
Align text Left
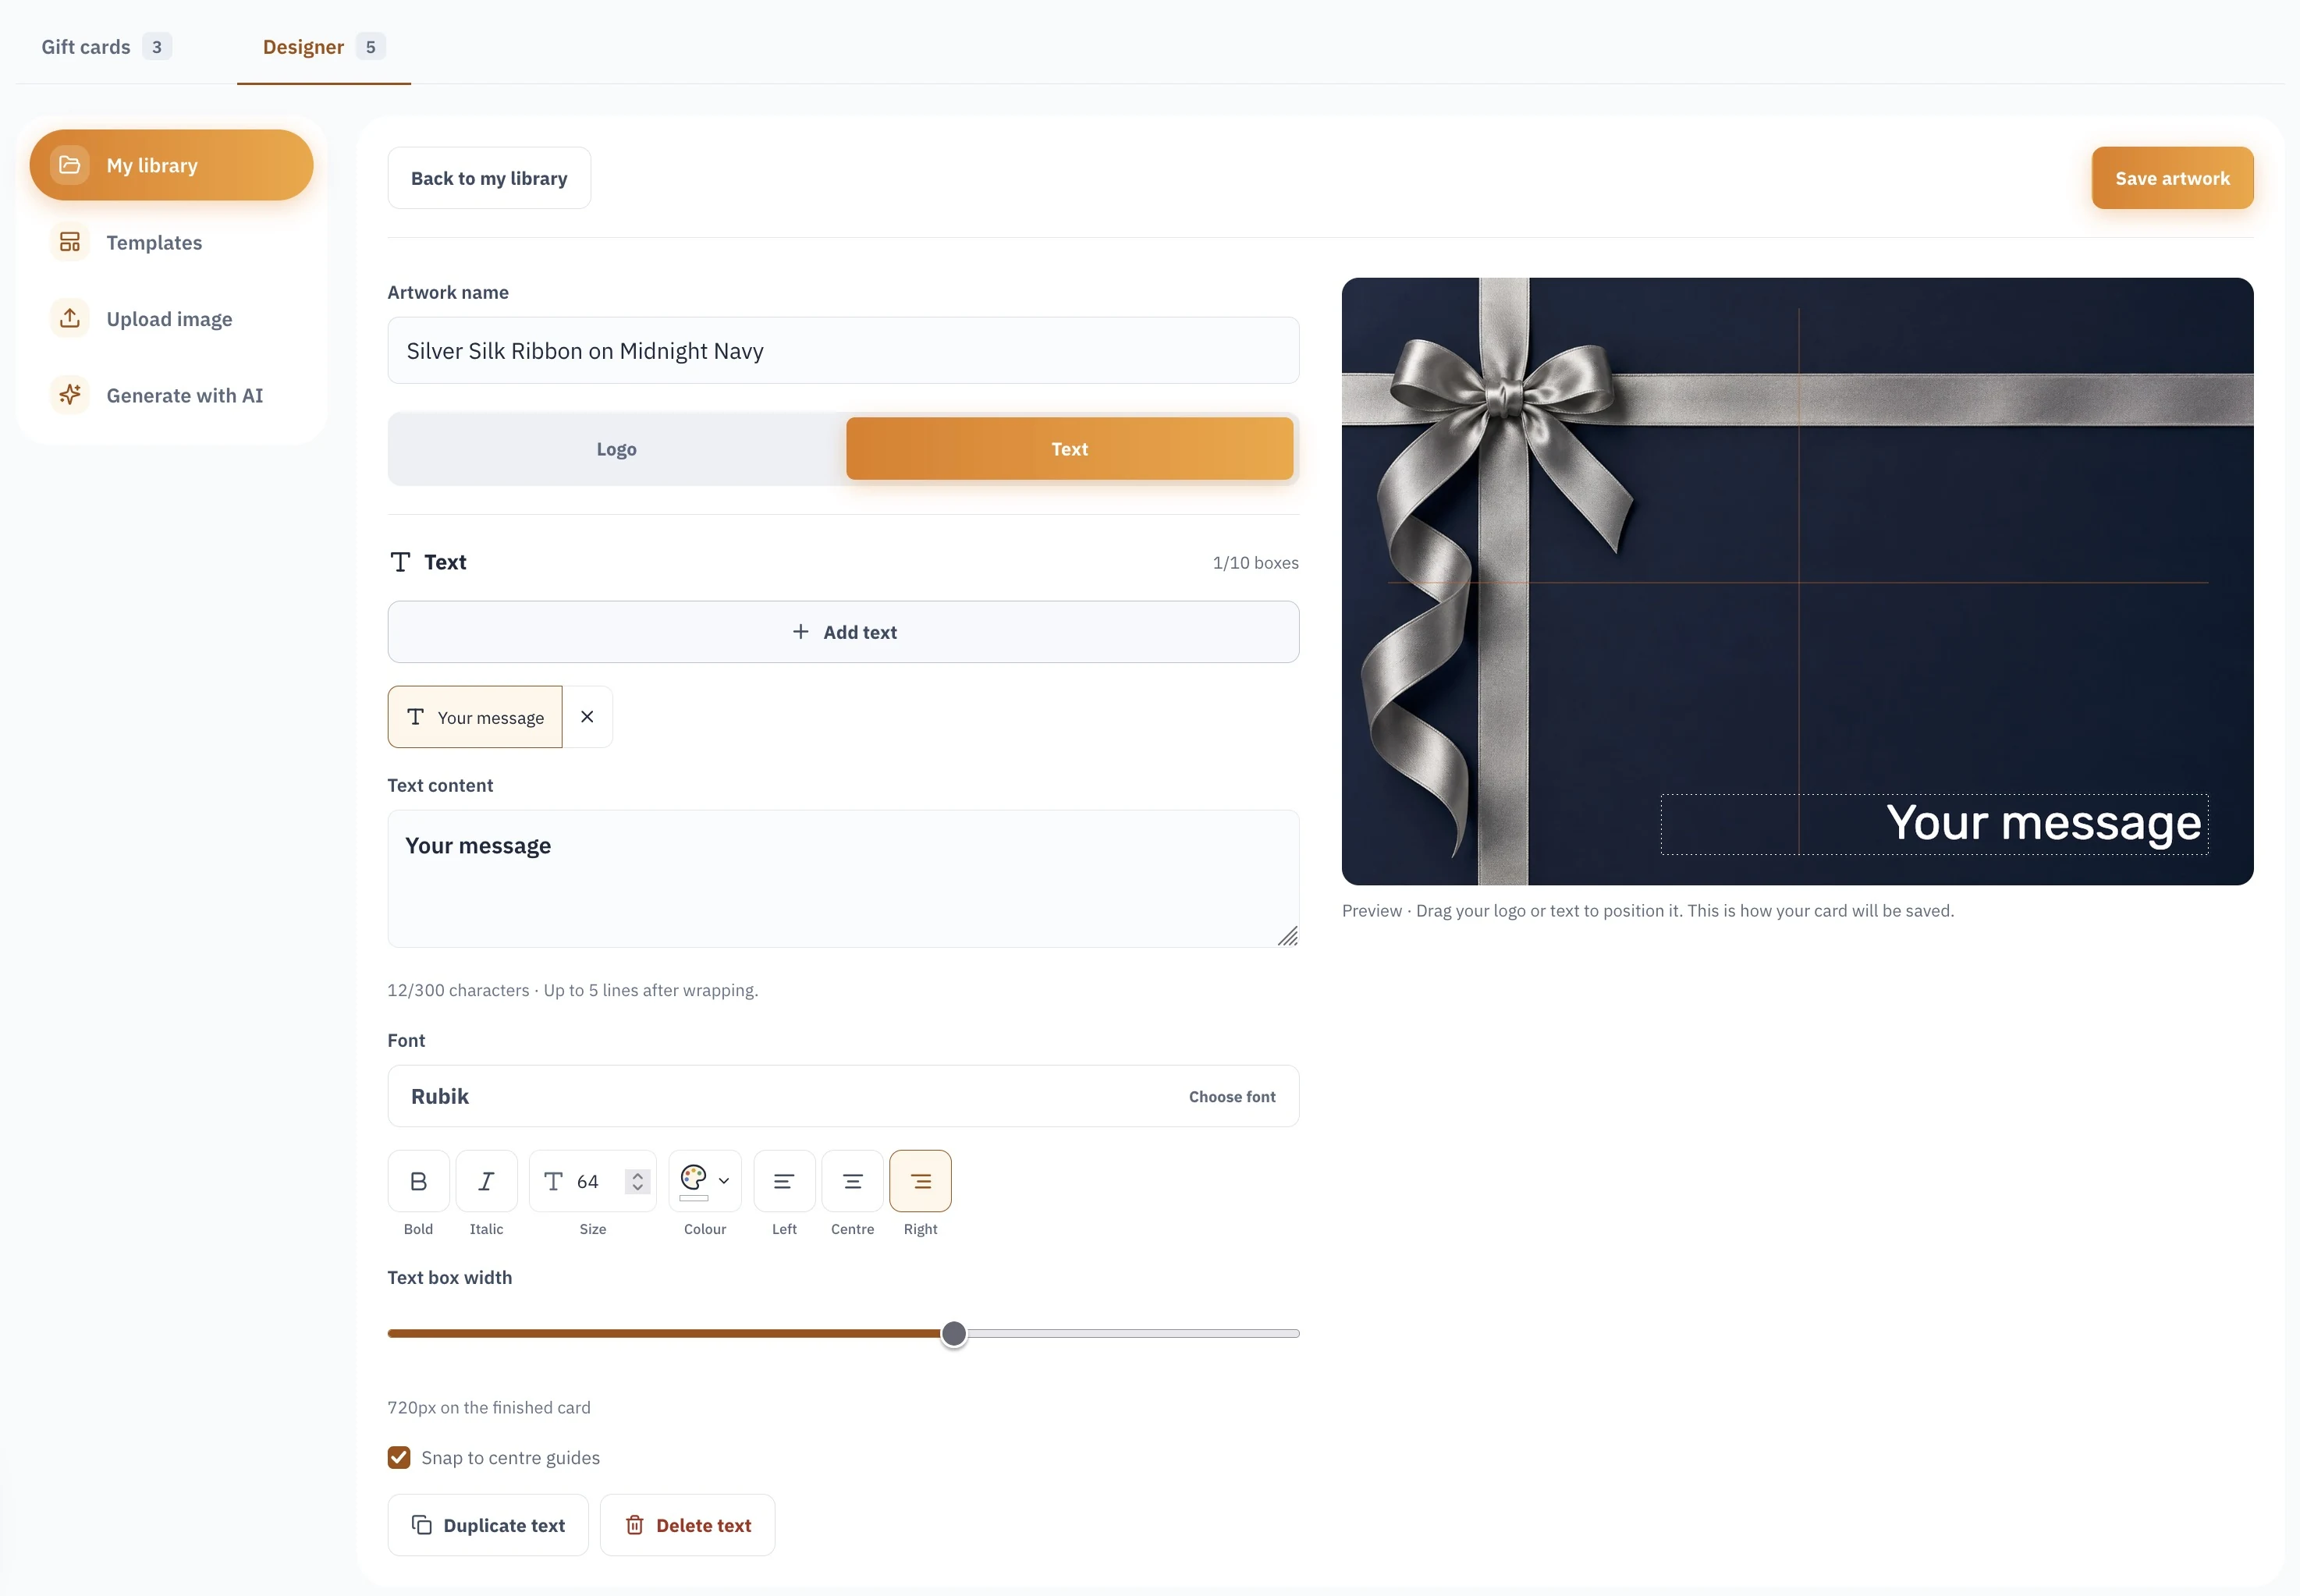[784, 1182]
